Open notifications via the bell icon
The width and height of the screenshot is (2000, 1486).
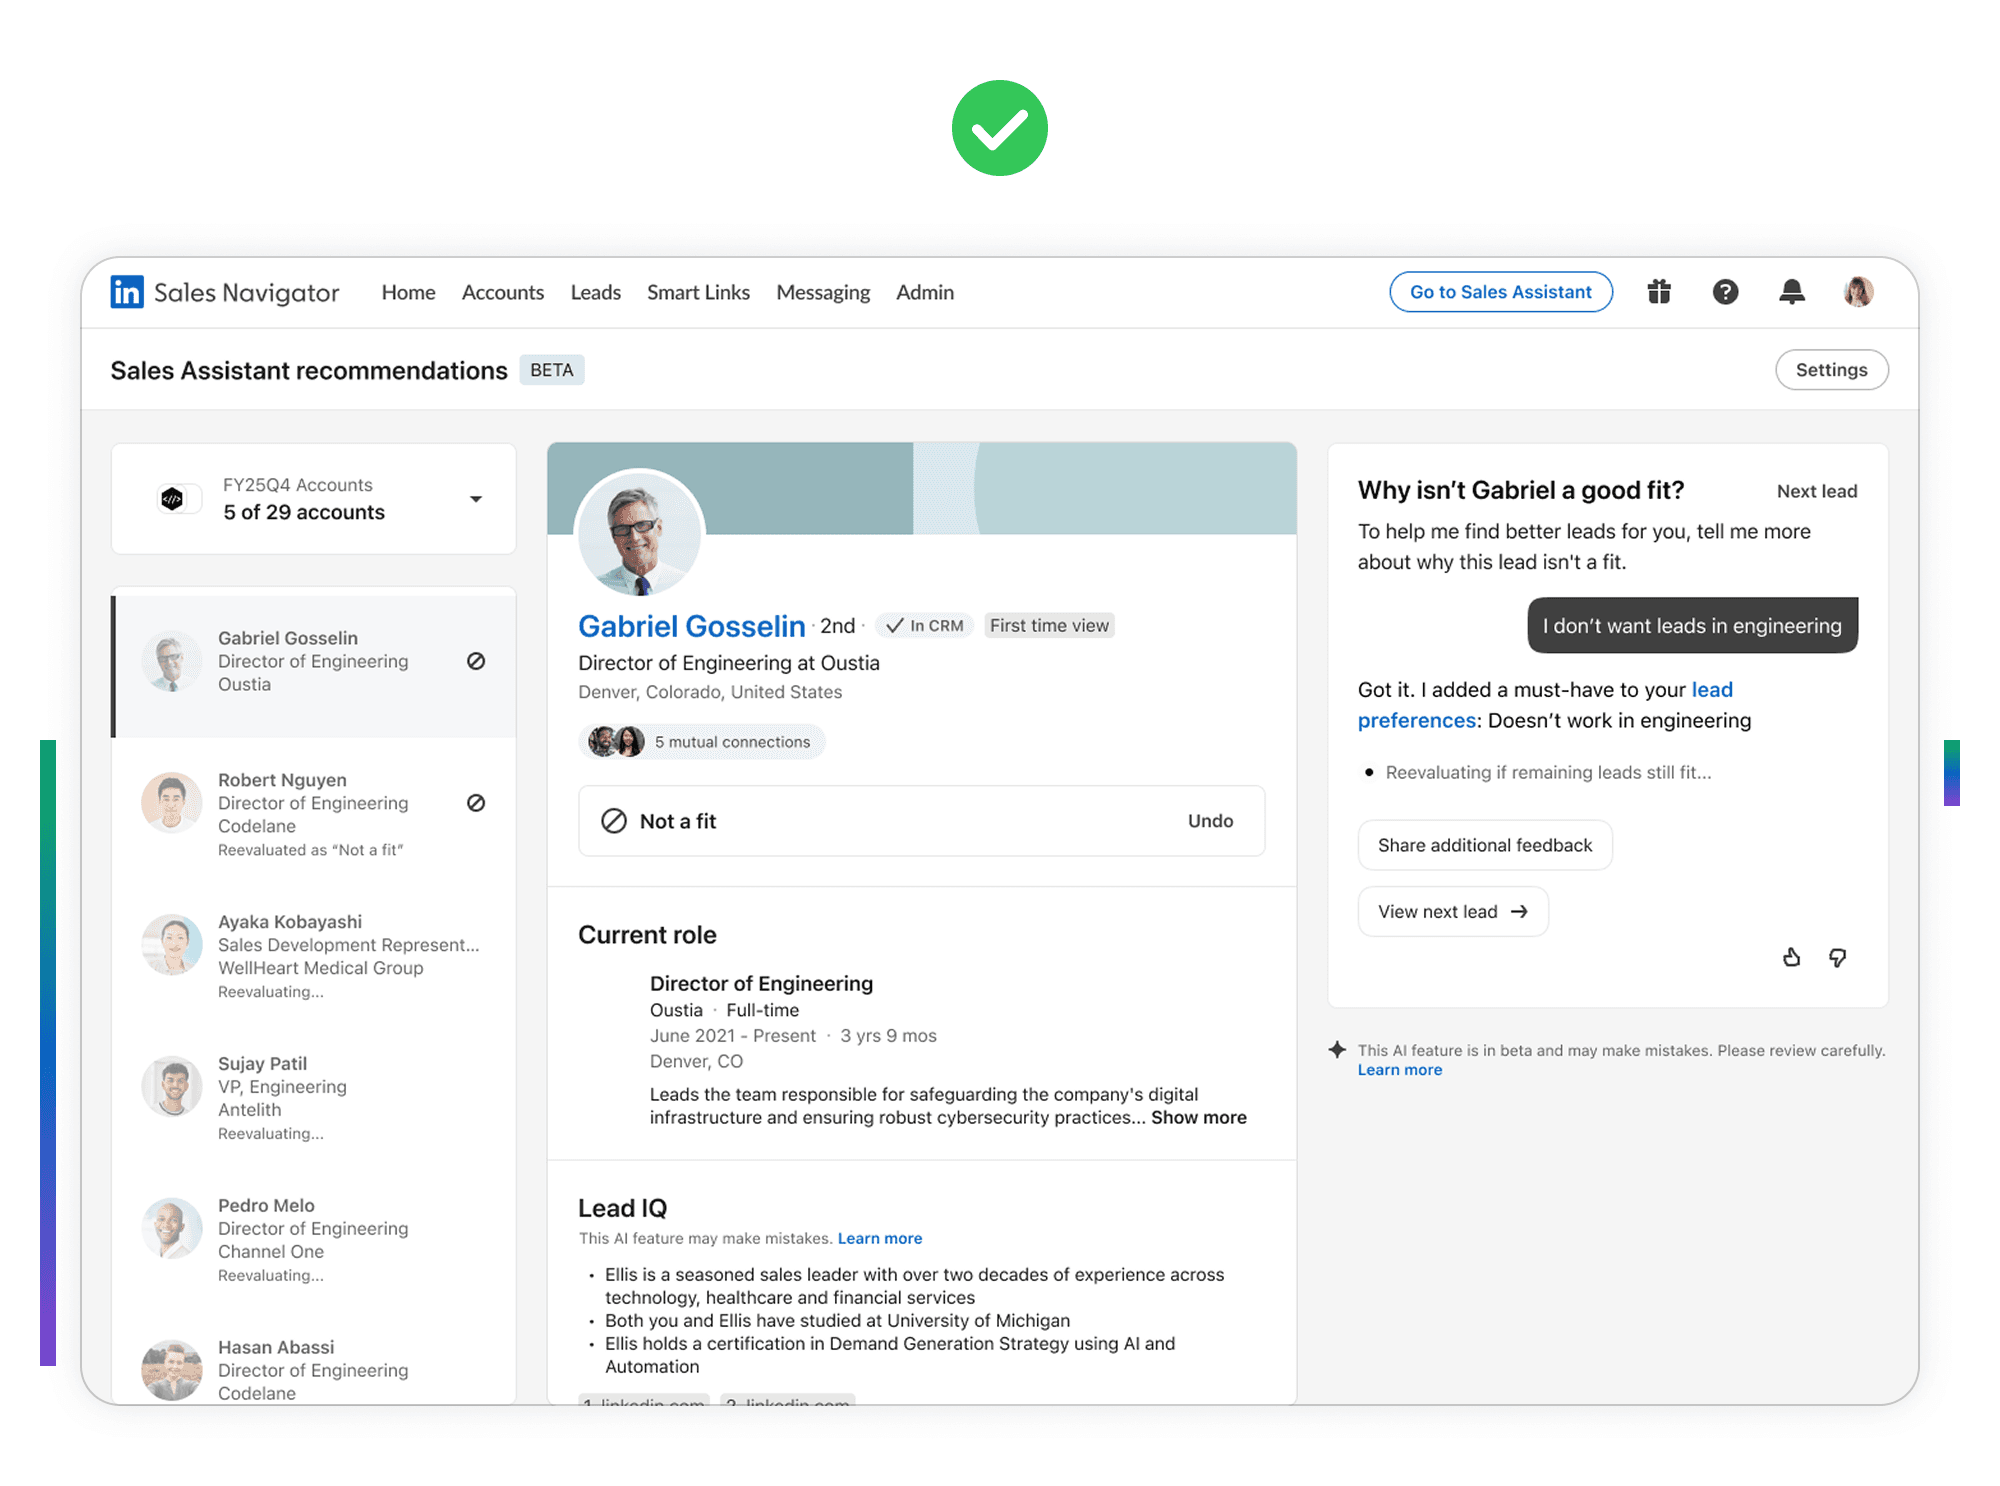tap(1792, 292)
